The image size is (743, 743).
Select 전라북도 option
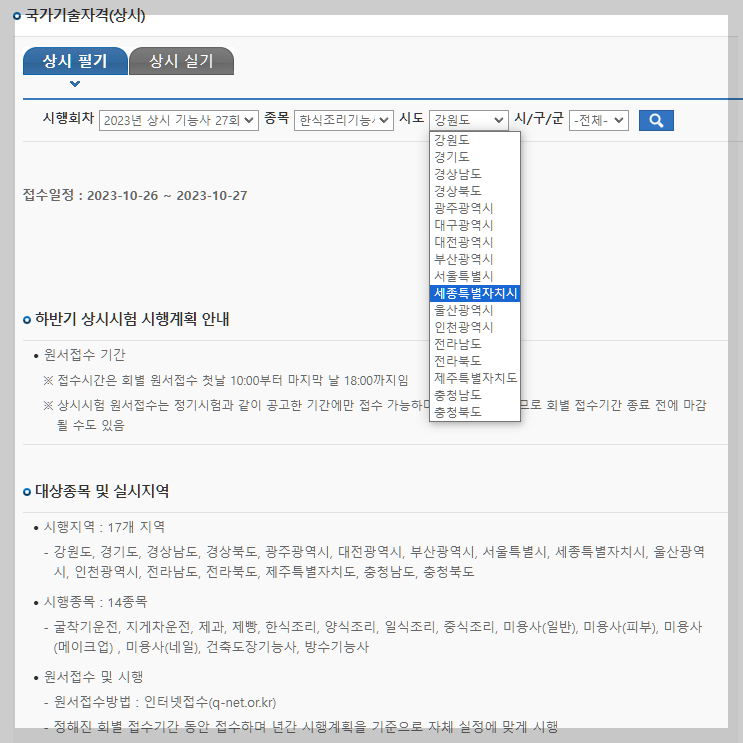coord(475,361)
